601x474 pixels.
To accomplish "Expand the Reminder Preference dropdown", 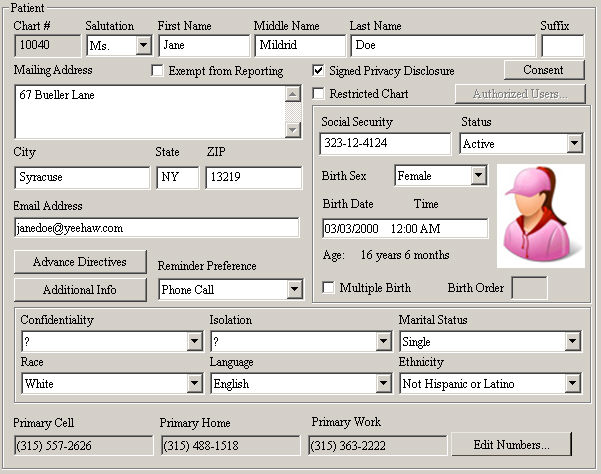I will (x=294, y=290).
